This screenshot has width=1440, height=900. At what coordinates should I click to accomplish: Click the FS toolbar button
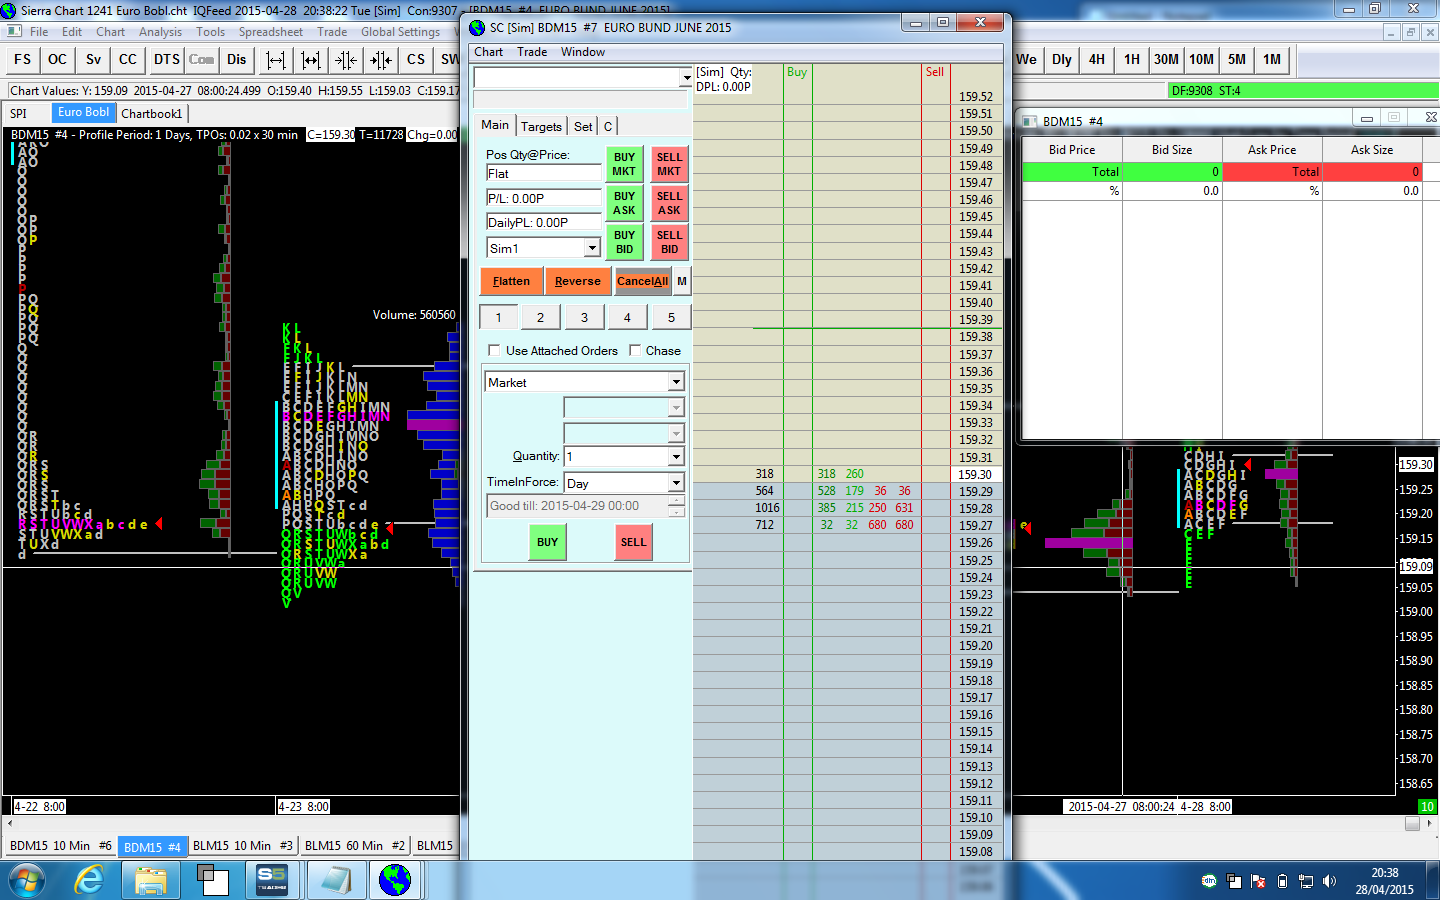23,60
